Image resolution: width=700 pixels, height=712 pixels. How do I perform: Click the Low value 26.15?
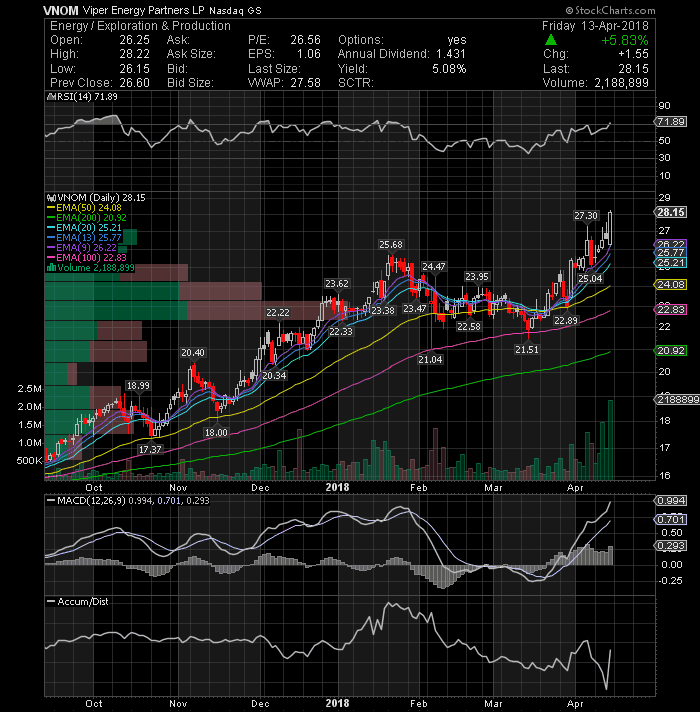(134, 69)
